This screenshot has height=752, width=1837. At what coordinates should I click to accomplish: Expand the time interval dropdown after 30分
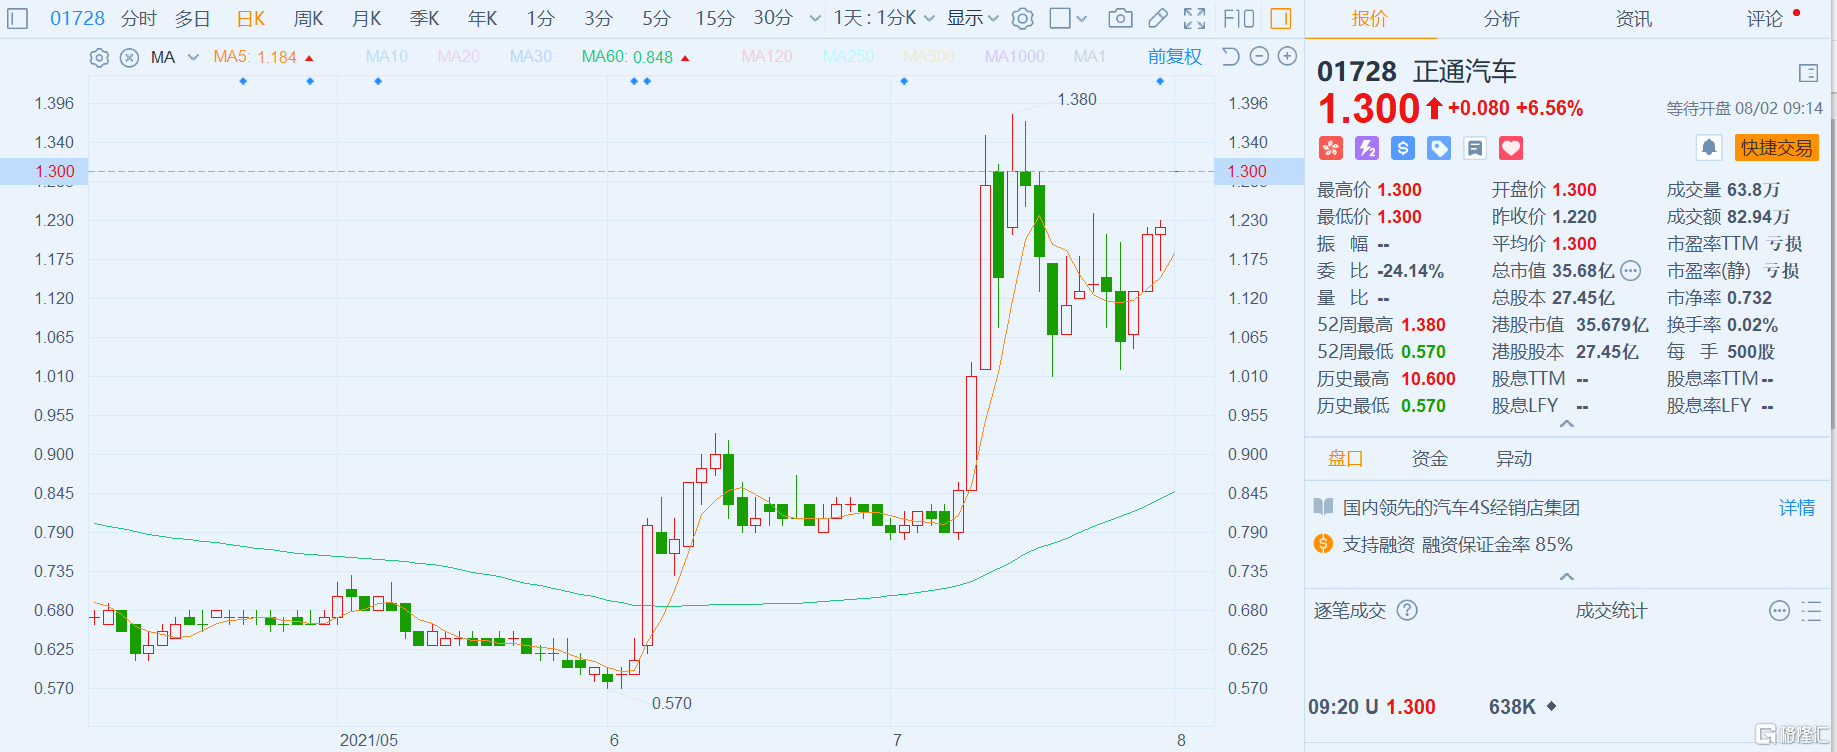pos(815,18)
